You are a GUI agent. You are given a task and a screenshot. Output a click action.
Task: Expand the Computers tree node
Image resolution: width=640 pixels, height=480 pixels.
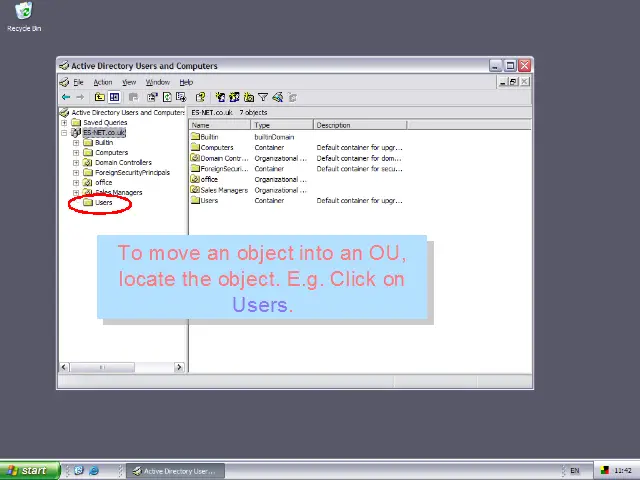(x=76, y=153)
